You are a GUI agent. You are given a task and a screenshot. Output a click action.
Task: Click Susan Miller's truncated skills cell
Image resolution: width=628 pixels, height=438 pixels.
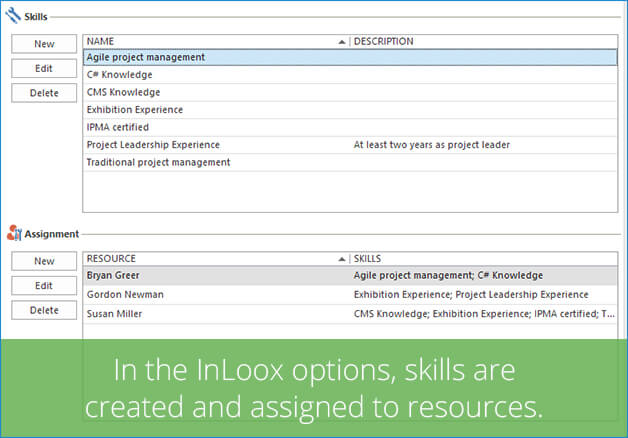point(484,314)
